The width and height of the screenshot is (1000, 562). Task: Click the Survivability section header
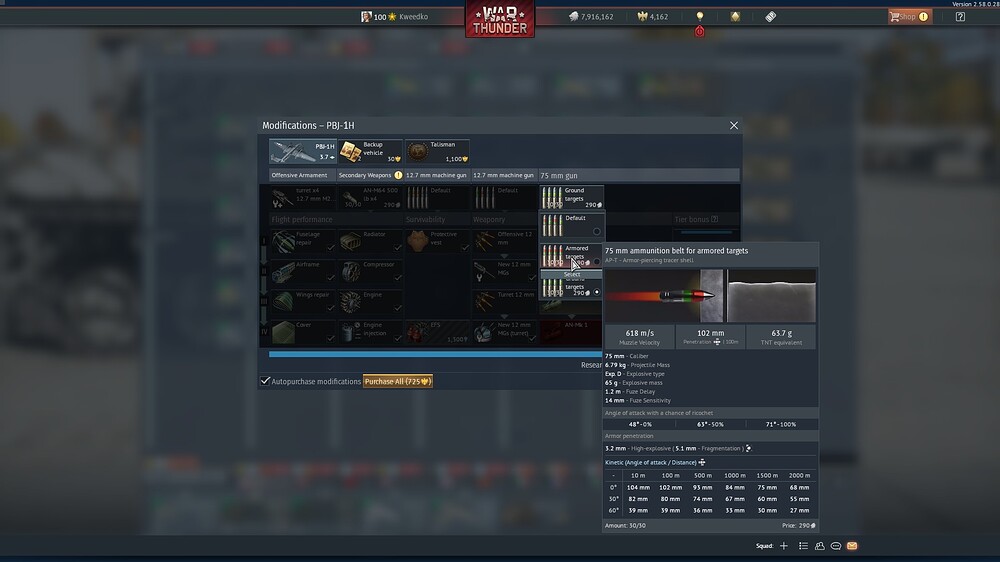425,219
